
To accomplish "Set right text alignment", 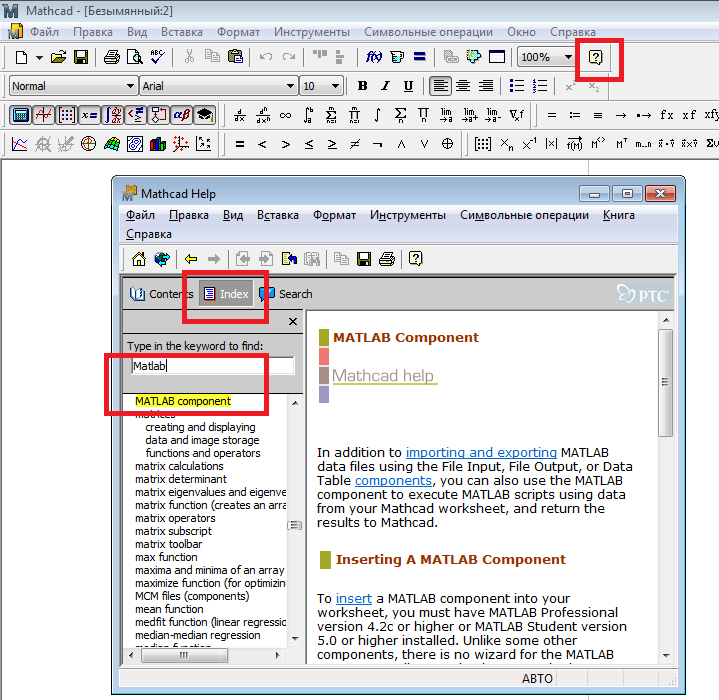I will coord(486,86).
